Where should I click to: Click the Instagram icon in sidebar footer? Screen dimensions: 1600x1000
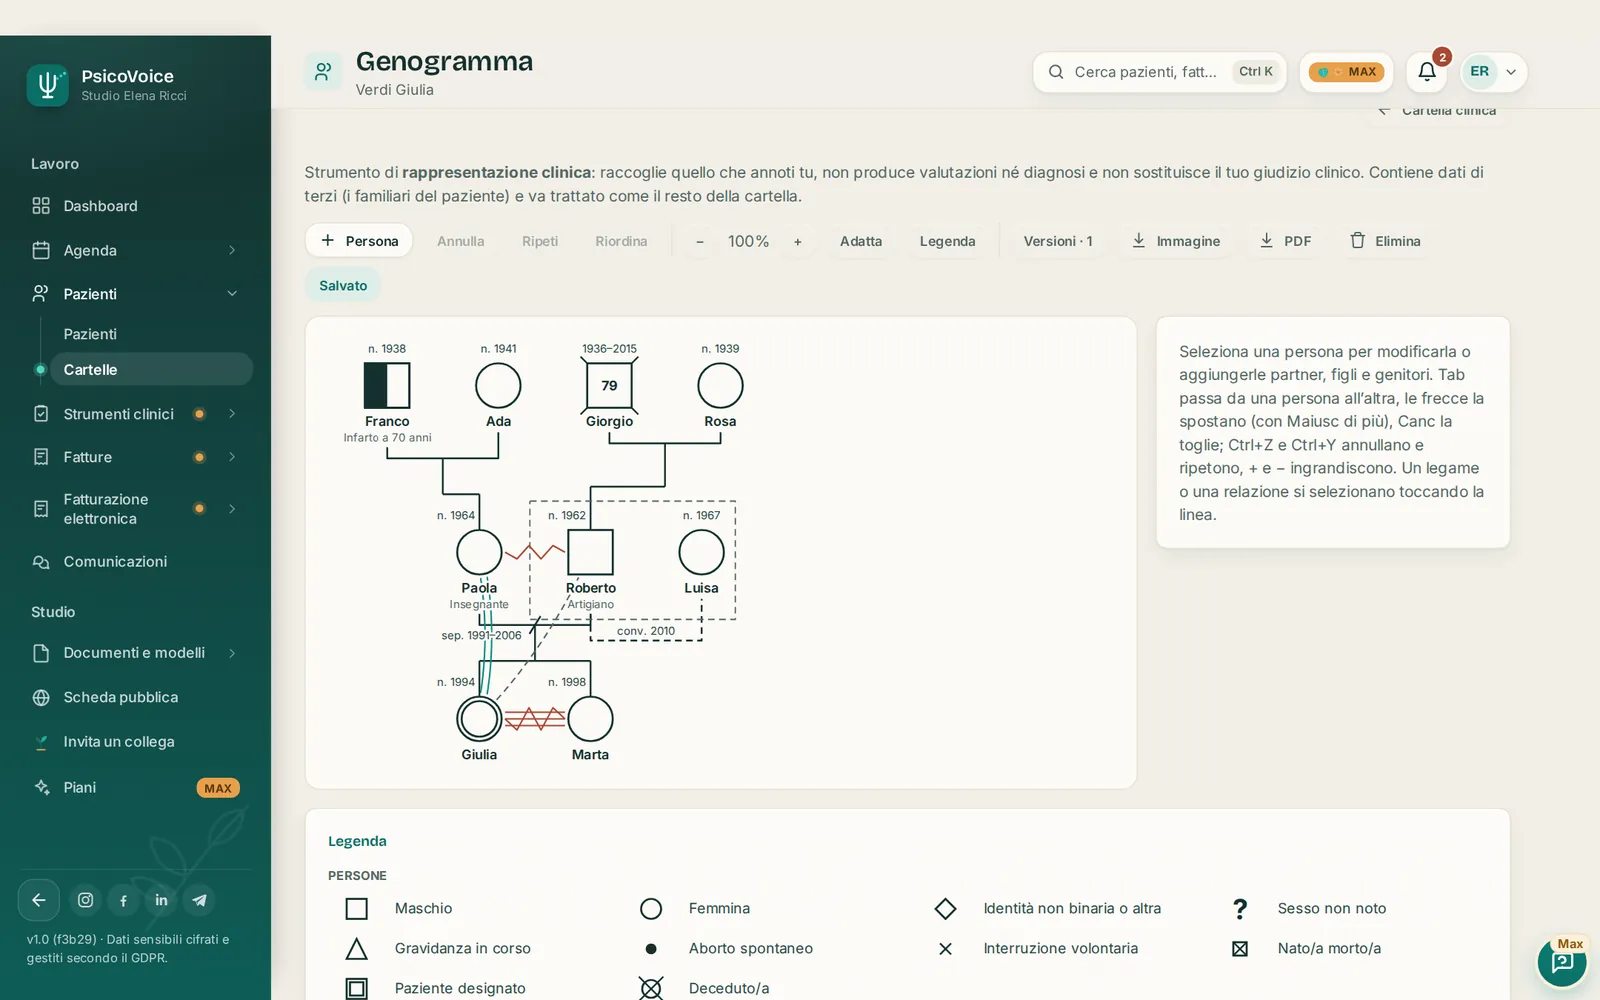click(86, 900)
